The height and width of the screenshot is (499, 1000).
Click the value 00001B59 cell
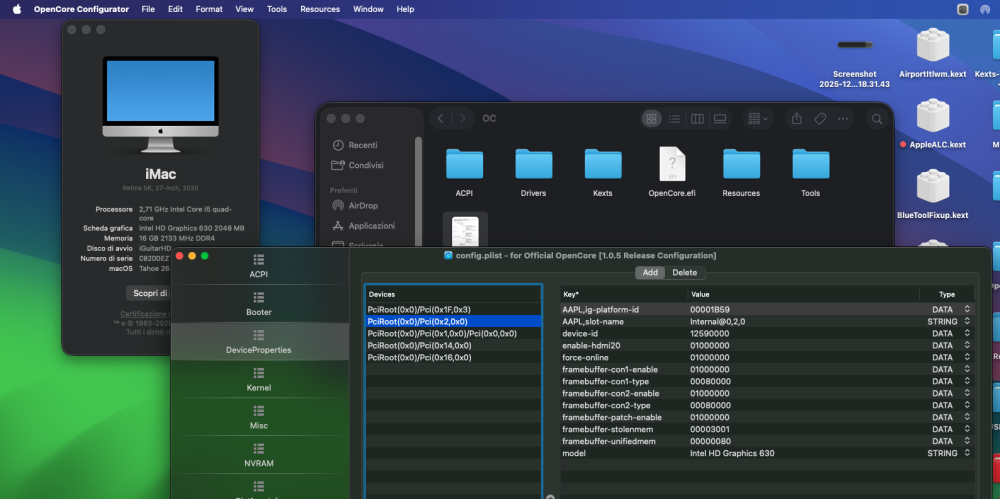click(710, 309)
